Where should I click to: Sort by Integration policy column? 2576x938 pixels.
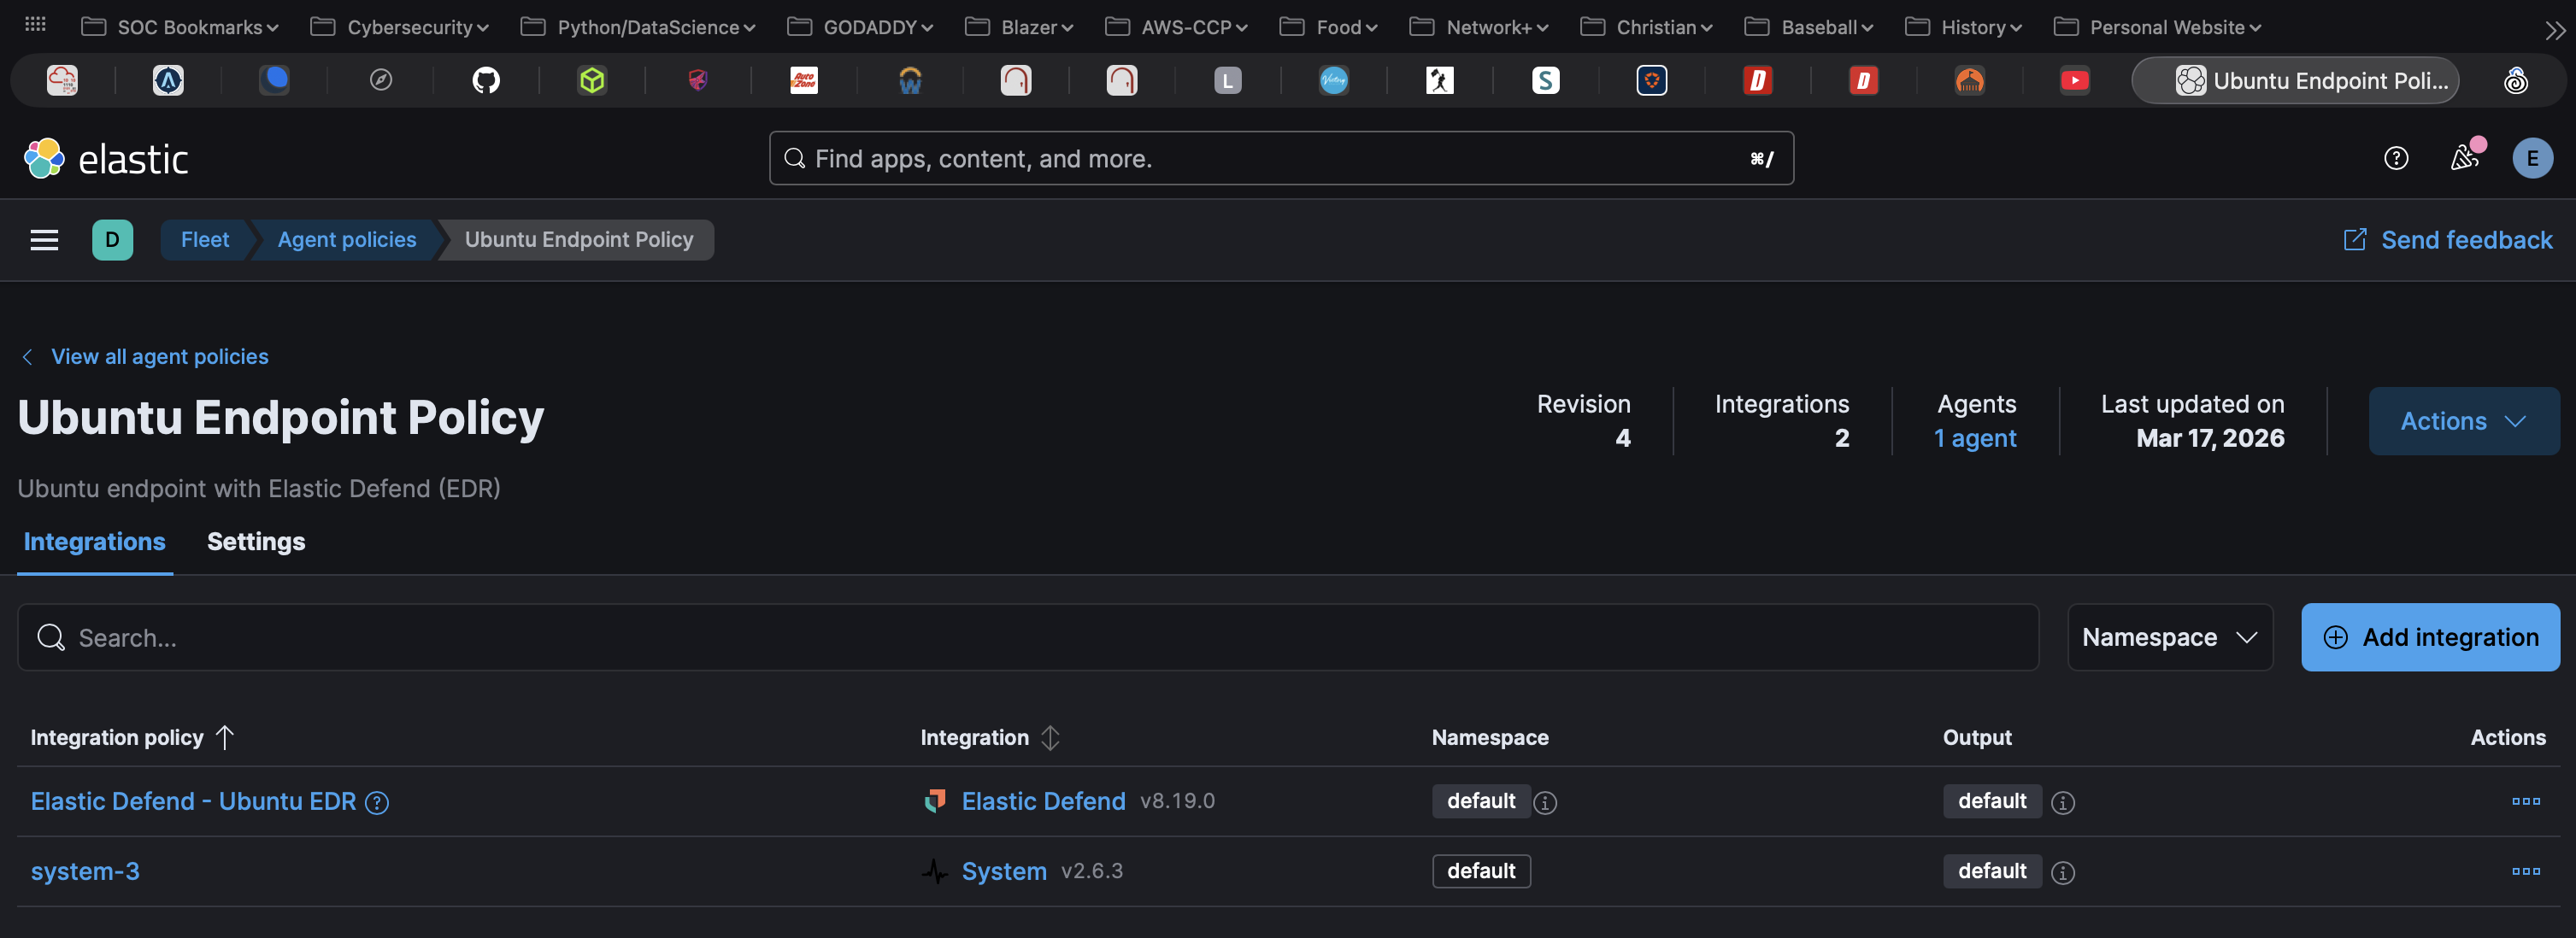(132, 737)
